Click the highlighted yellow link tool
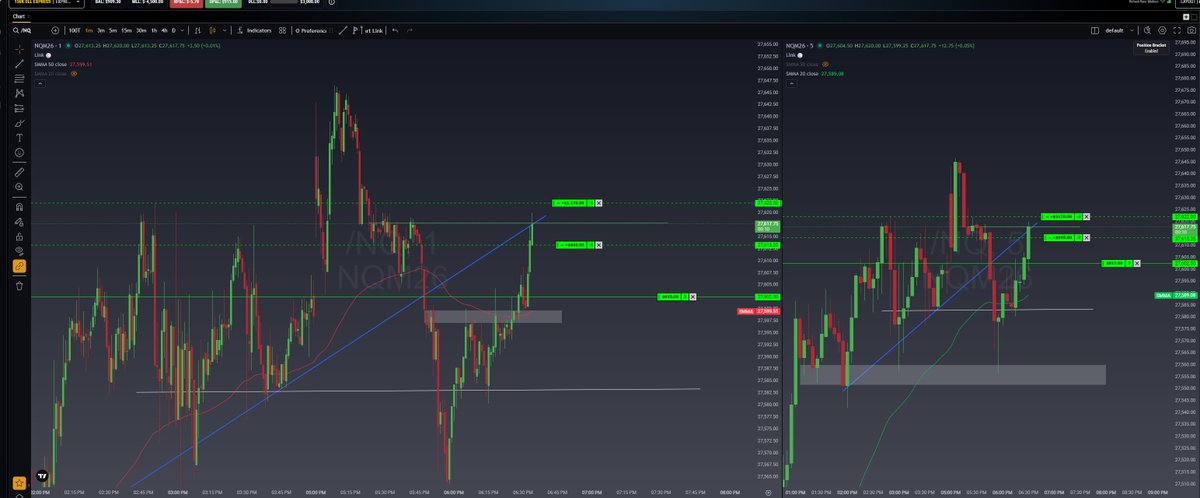Screen dimensions: 1200x498 pos(19,266)
